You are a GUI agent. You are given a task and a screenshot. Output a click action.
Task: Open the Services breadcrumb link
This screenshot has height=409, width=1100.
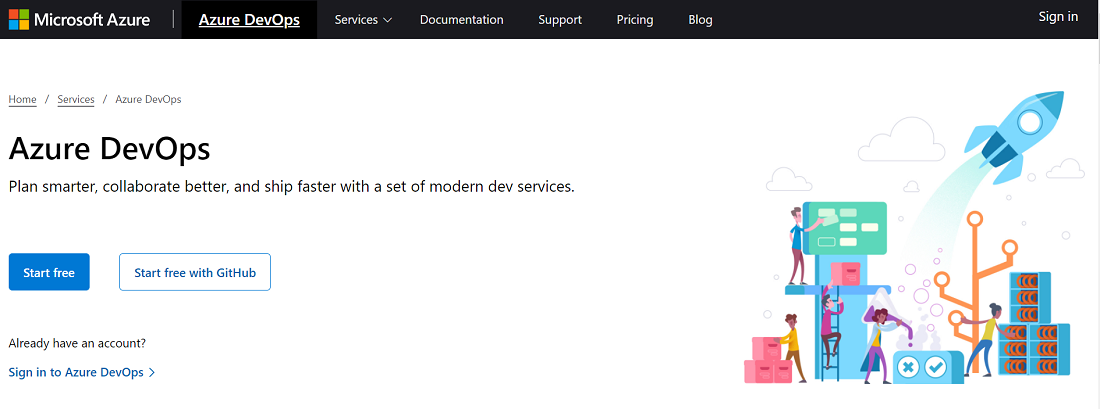pos(76,99)
